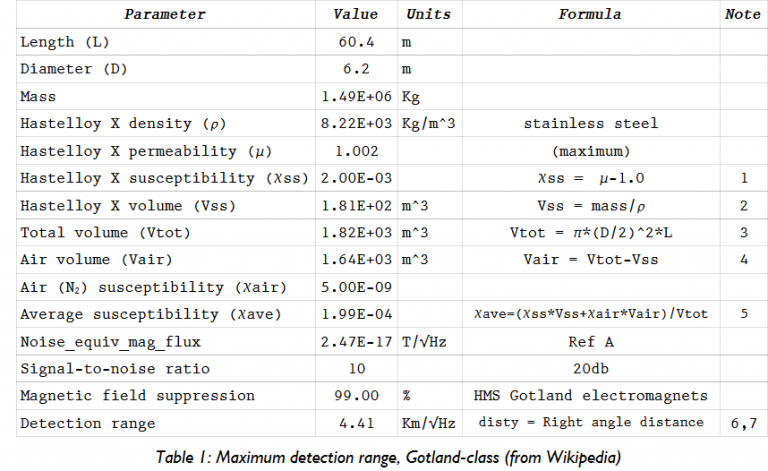Click the Value column header
The image size is (768, 471).
pyautogui.click(x=355, y=15)
